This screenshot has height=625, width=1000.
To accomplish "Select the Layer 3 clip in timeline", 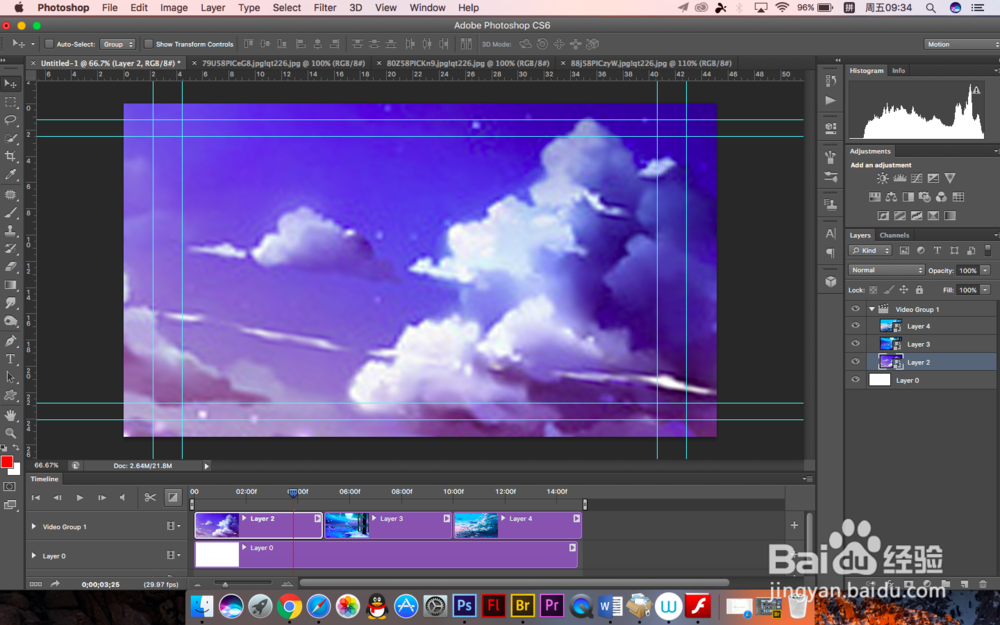I will point(388,526).
